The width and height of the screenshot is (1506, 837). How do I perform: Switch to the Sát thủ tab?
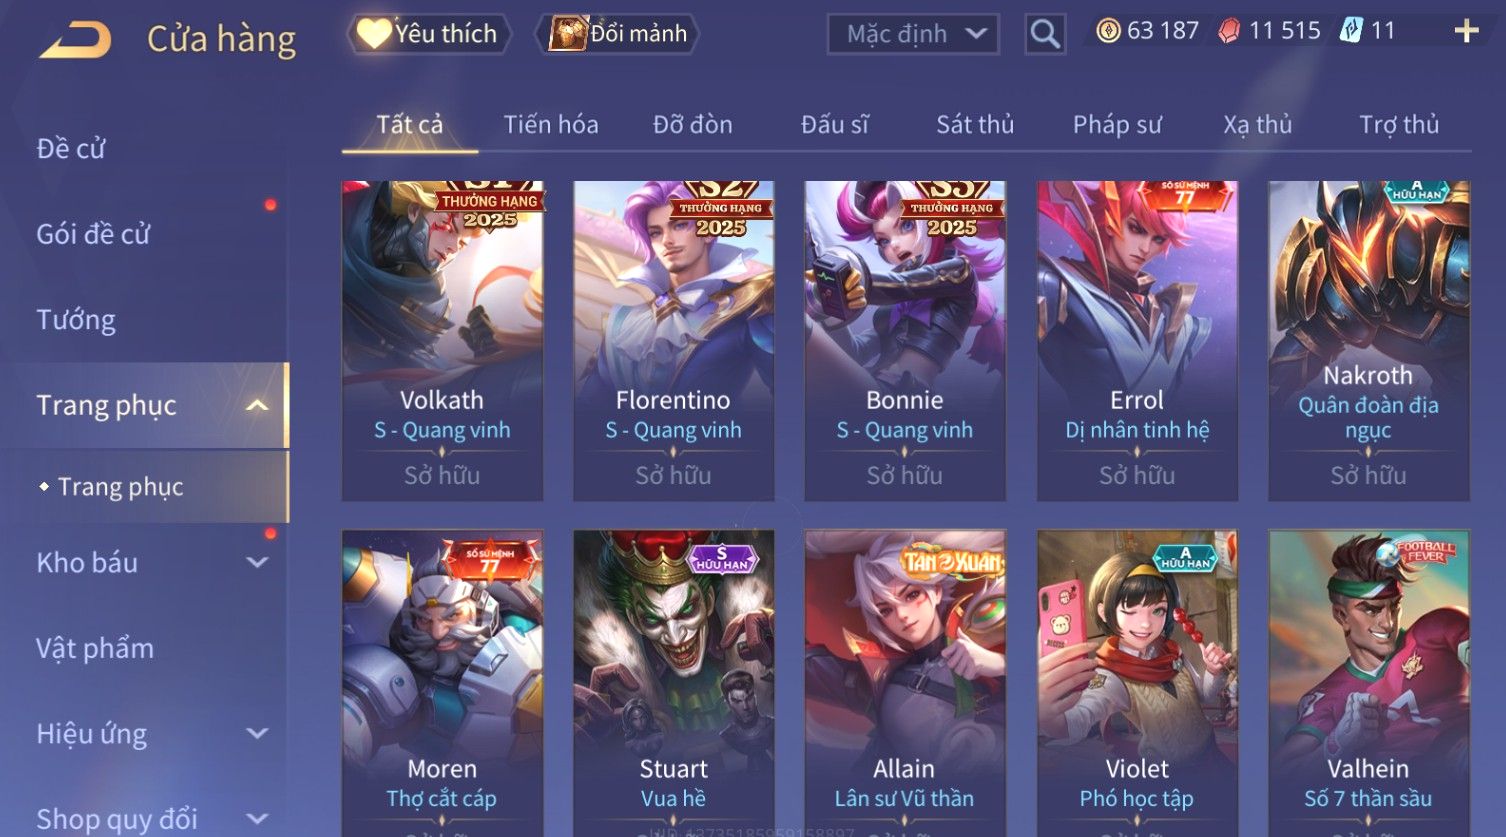[x=975, y=124]
